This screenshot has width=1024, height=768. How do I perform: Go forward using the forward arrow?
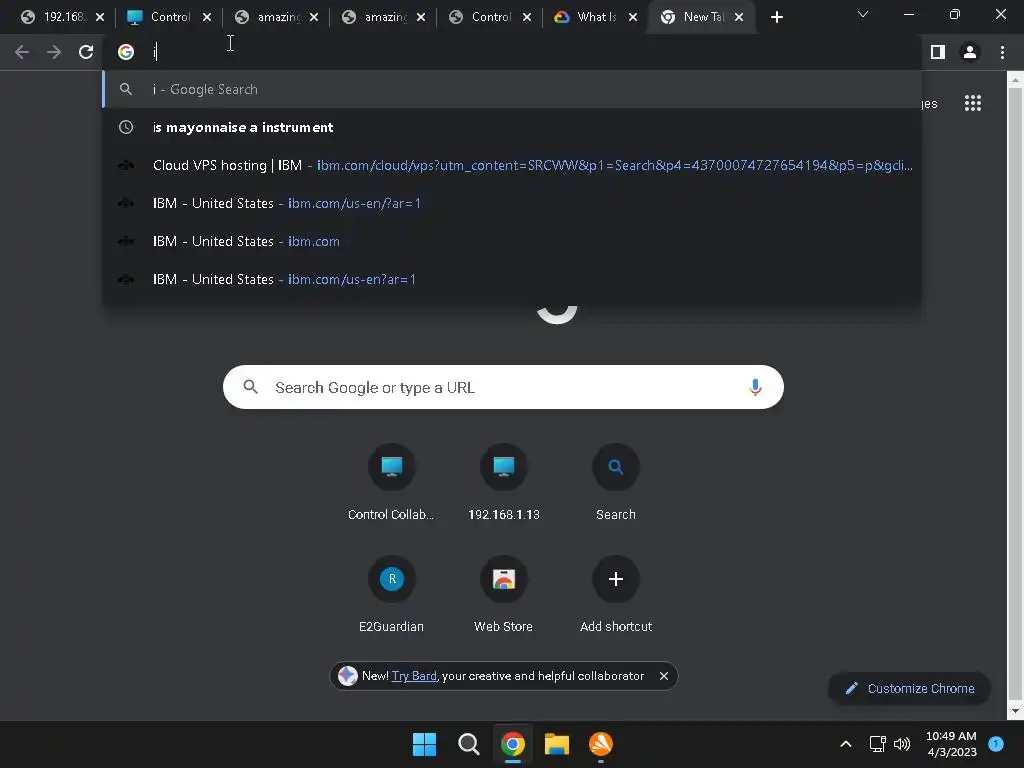54,52
